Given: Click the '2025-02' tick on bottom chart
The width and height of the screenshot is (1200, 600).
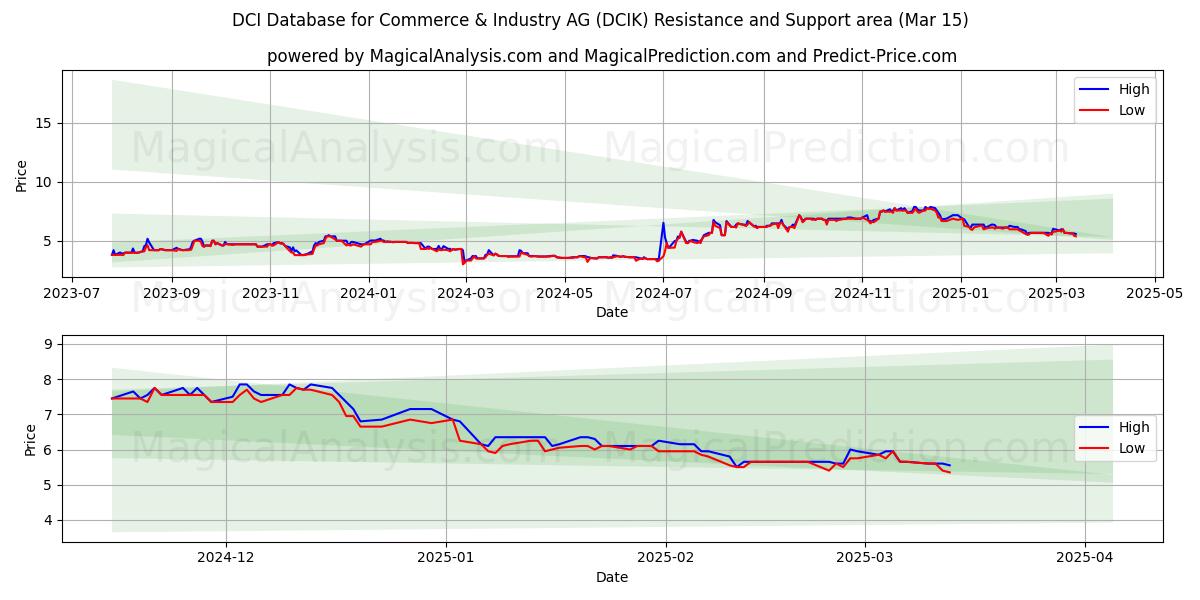Looking at the screenshot, I should (665, 558).
